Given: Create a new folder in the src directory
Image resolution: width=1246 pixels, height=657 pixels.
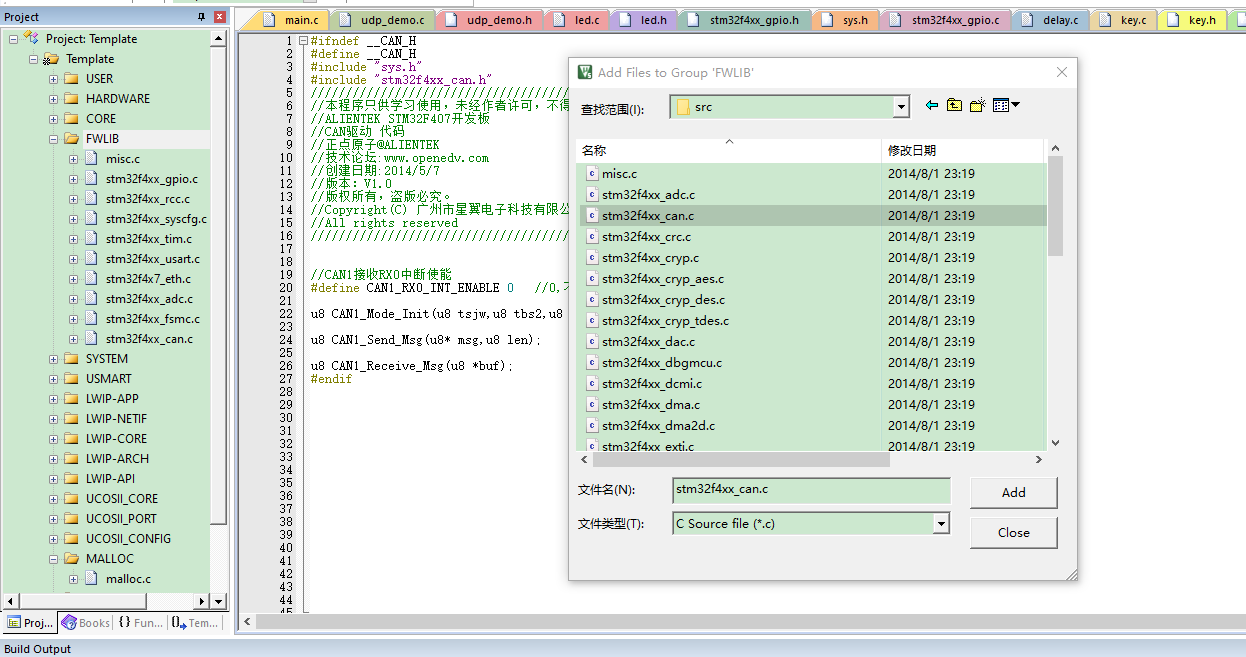Looking at the screenshot, I should pos(977,104).
